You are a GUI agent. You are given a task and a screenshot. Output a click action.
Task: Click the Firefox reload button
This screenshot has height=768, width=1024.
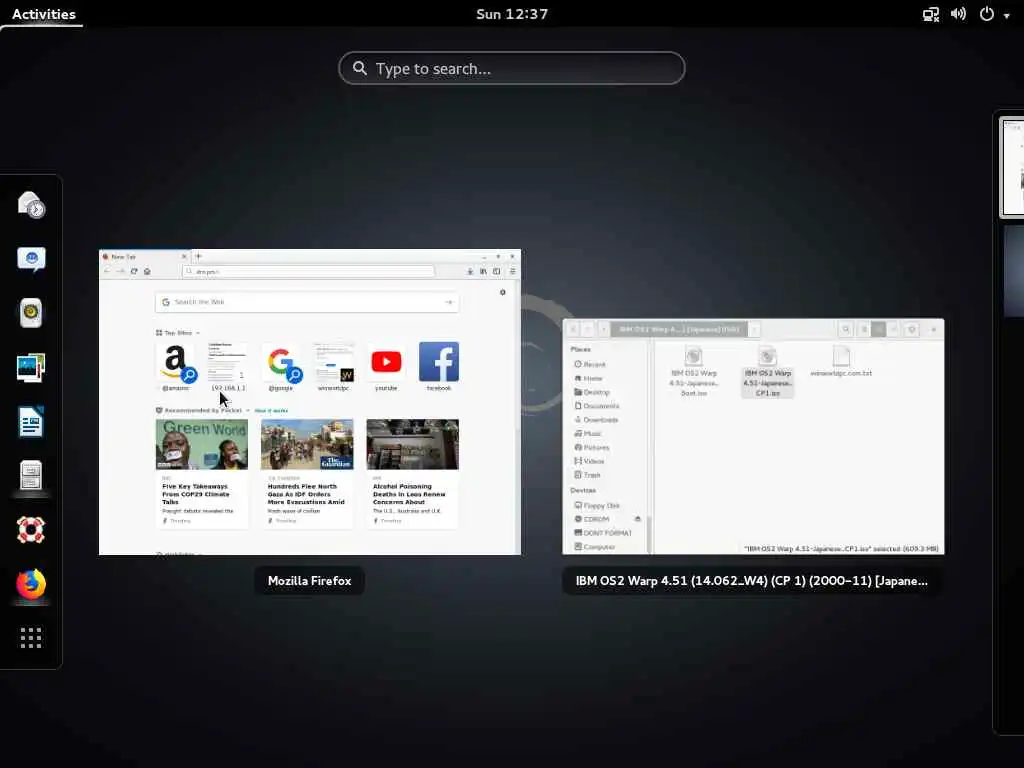[134, 271]
